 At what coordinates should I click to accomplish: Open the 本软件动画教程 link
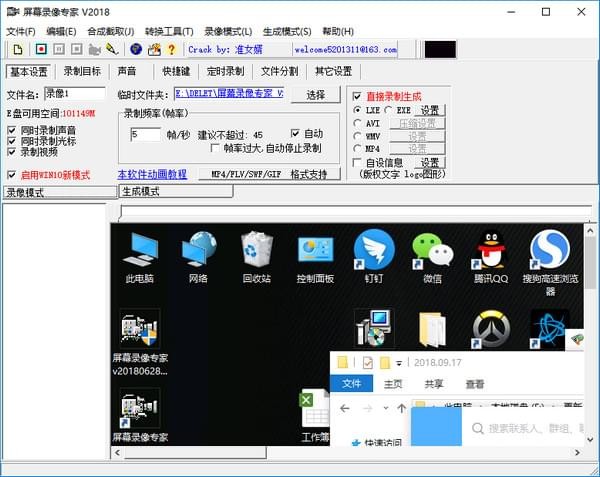[x=152, y=174]
